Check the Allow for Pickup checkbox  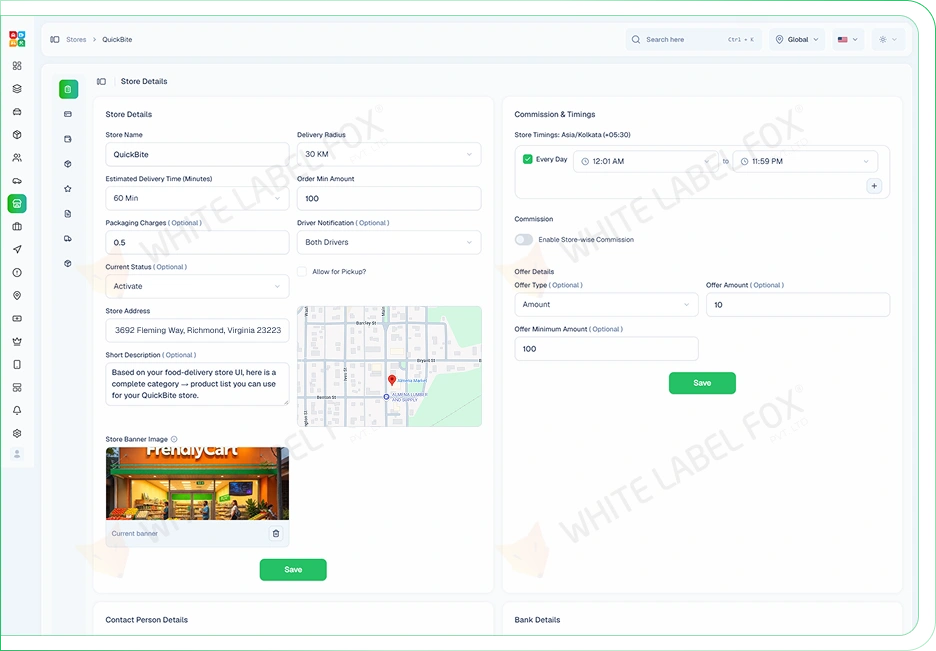pos(302,271)
